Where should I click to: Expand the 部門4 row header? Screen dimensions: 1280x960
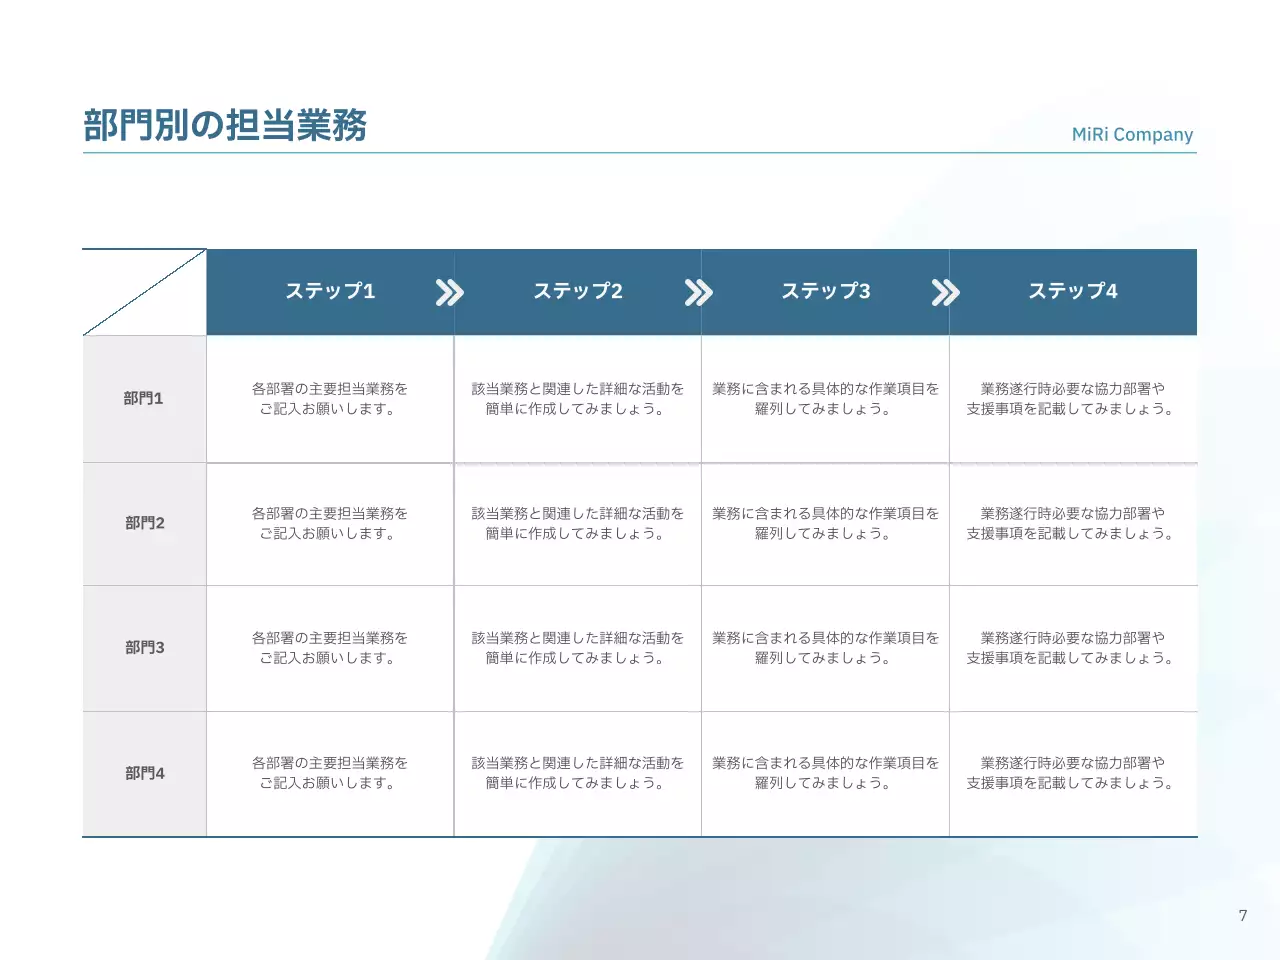145,773
